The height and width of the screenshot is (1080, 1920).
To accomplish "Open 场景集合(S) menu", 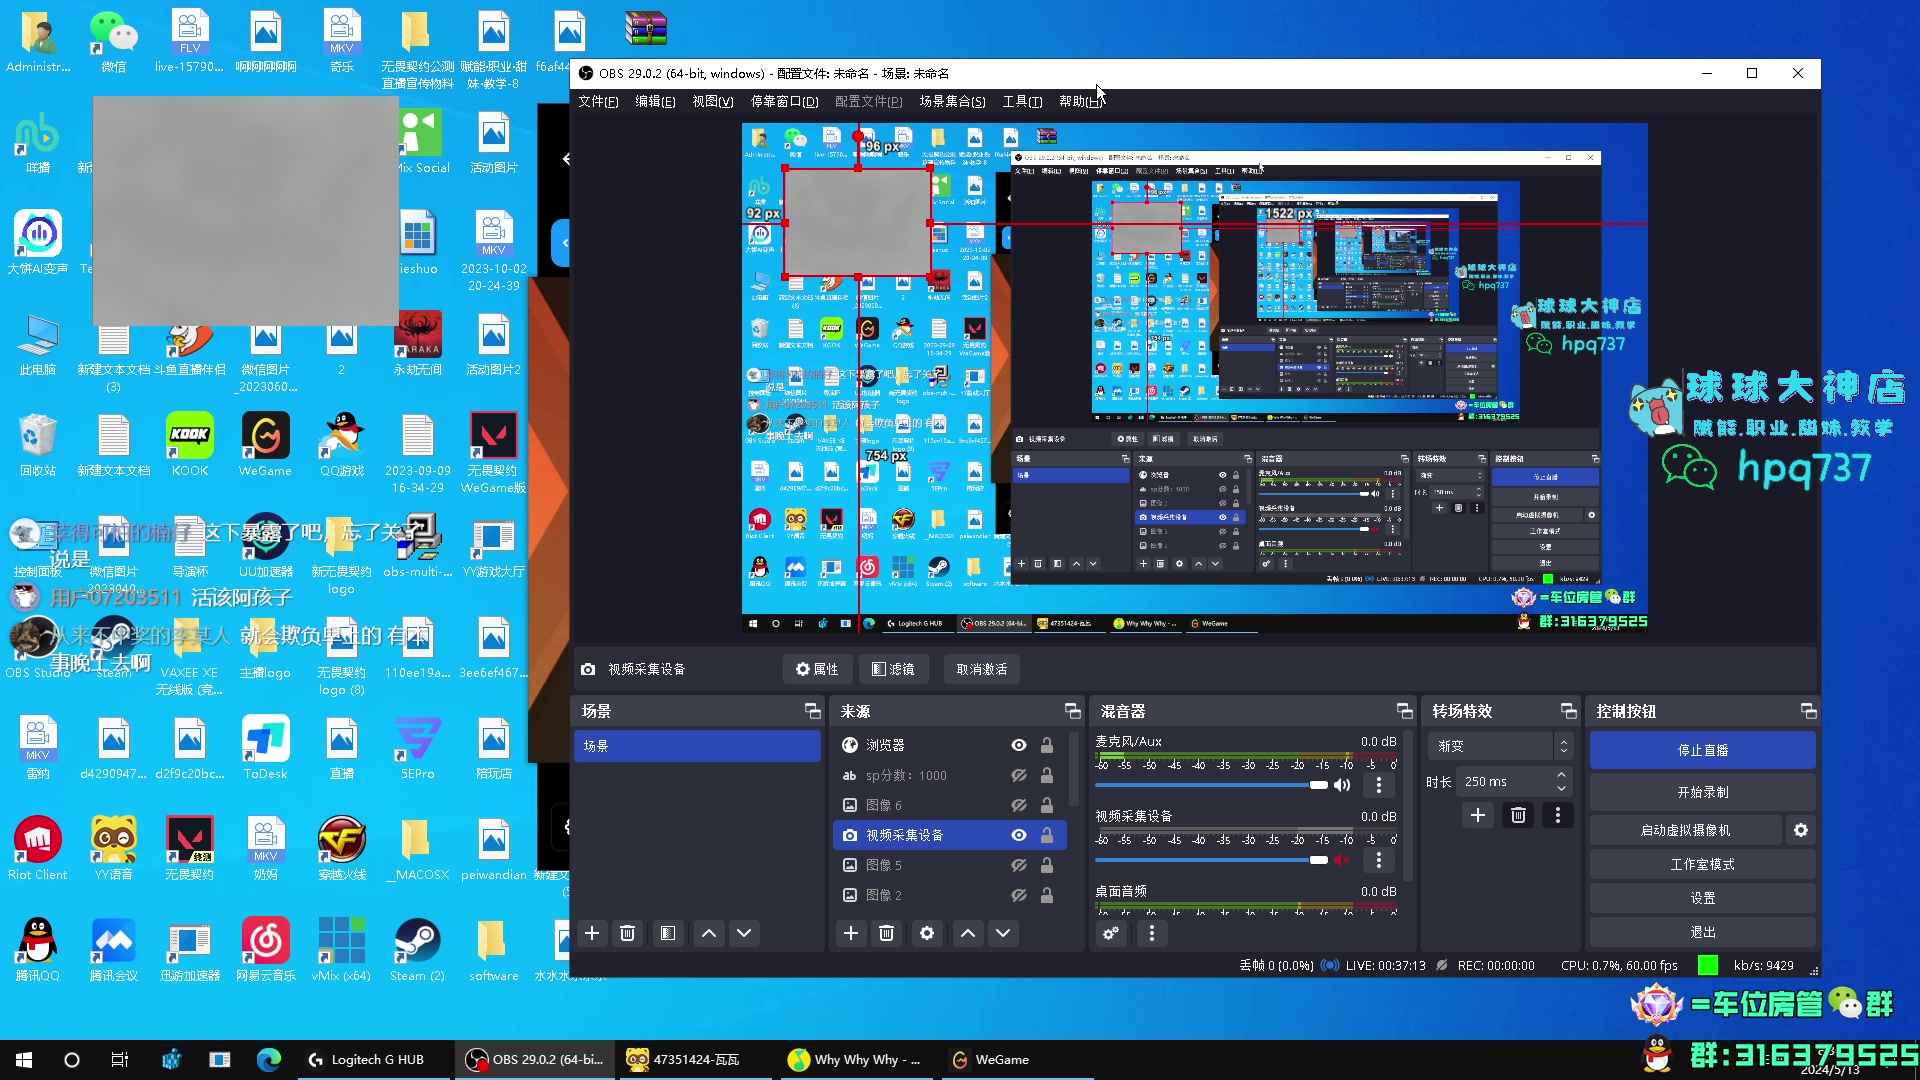I will tap(952, 101).
